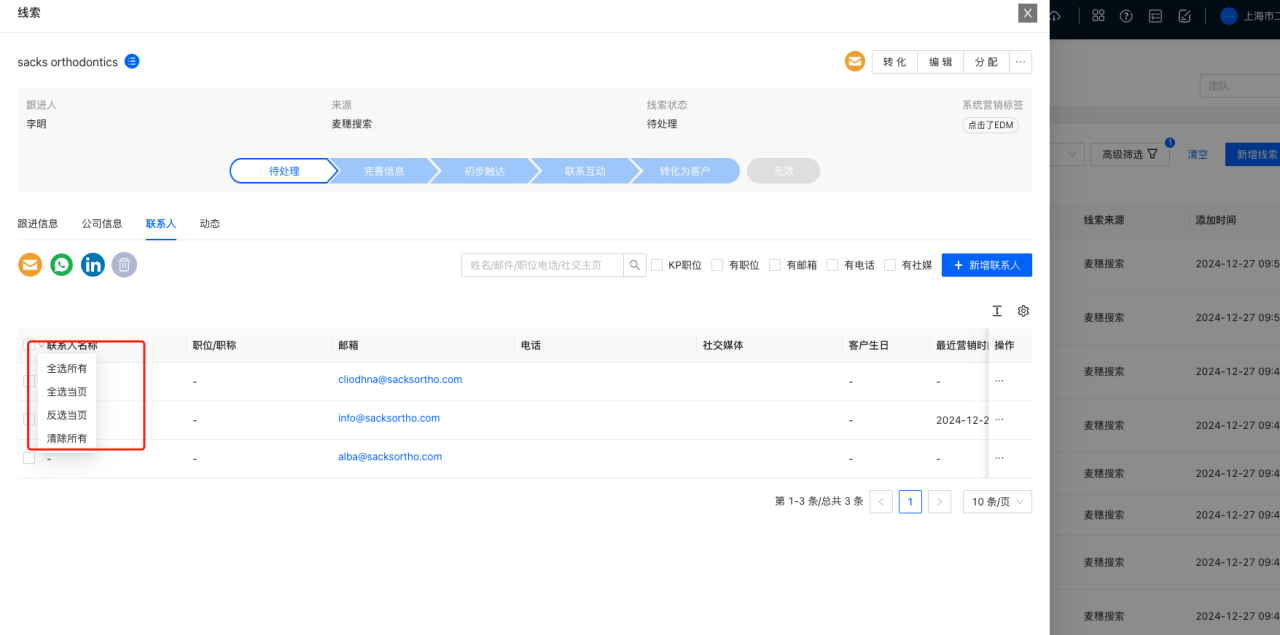
Task: Click the LinkedIn icon
Action: pos(93,265)
